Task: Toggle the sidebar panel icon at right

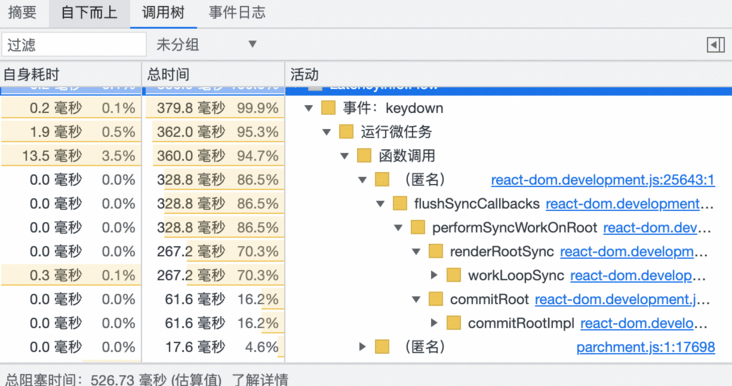Action: 715,45
